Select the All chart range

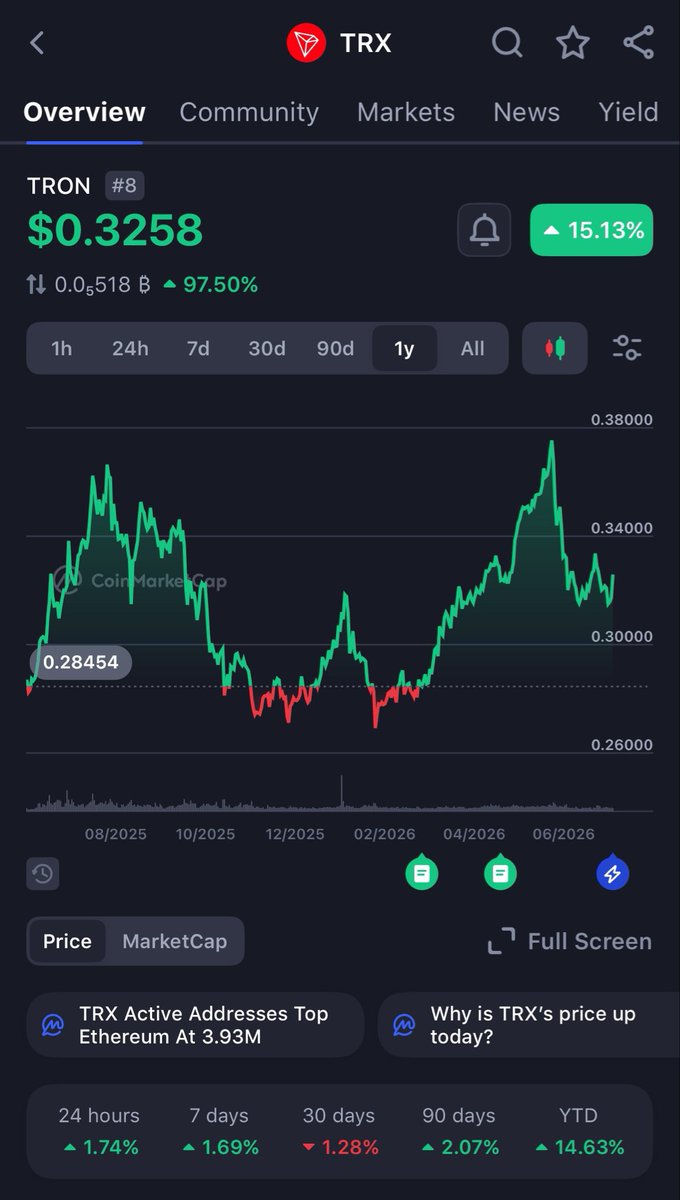(x=472, y=348)
